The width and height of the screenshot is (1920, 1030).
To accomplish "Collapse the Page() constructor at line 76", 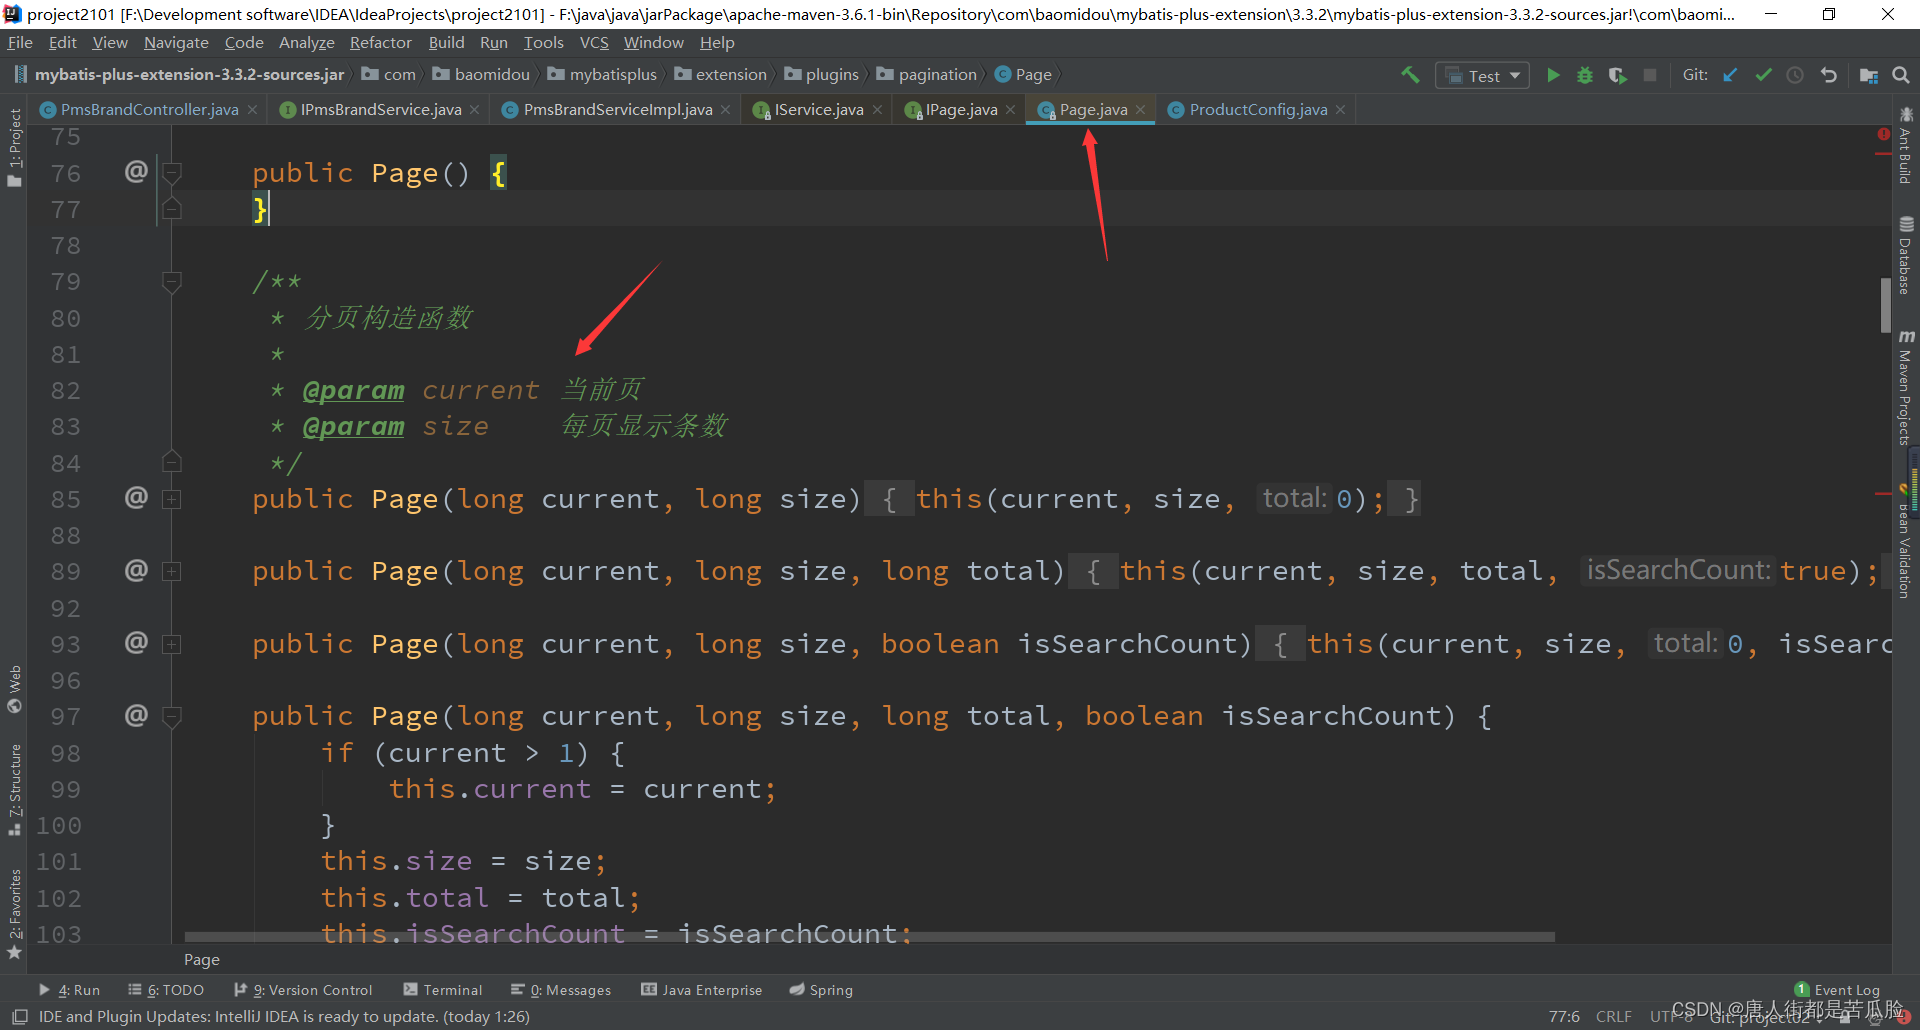I will [172, 173].
